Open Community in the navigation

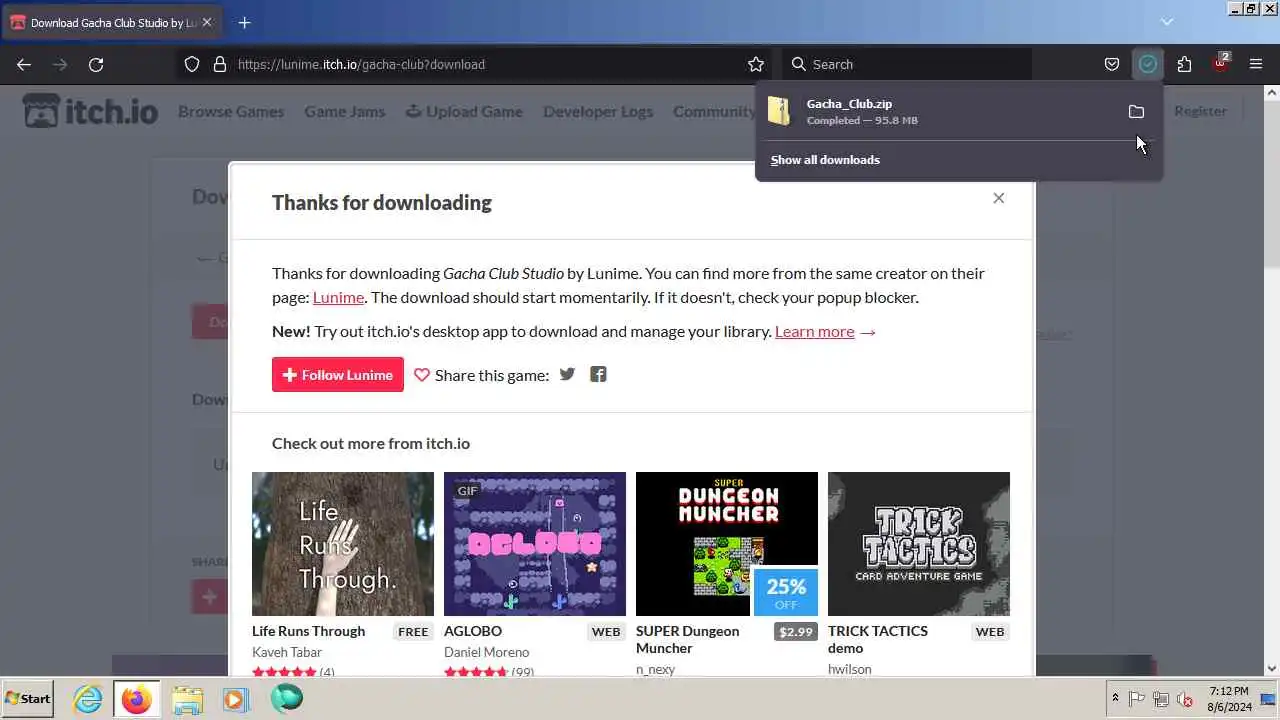click(714, 111)
